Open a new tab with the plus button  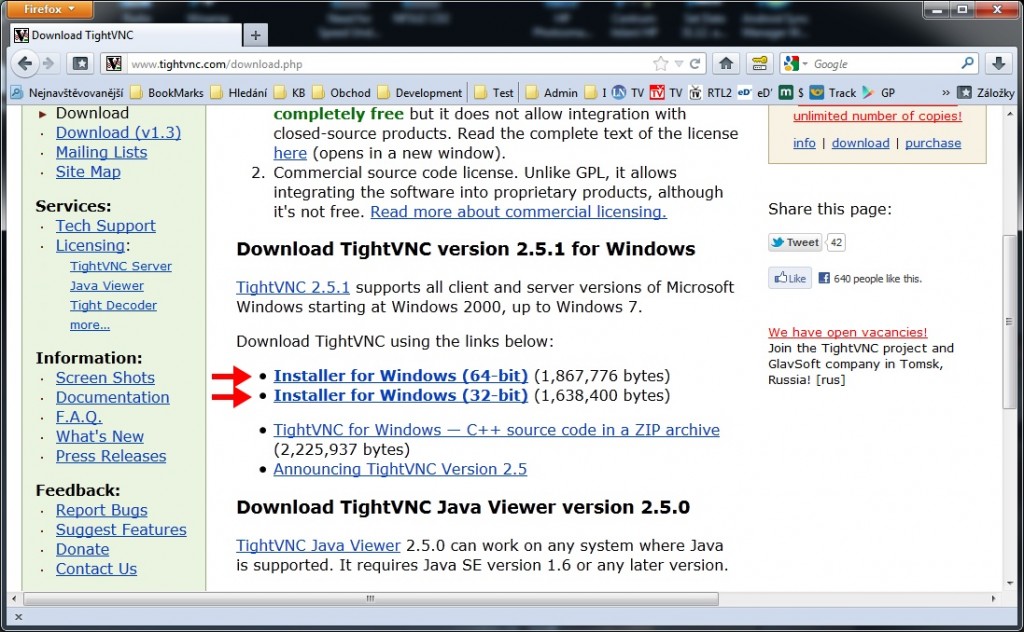pyautogui.click(x=255, y=35)
